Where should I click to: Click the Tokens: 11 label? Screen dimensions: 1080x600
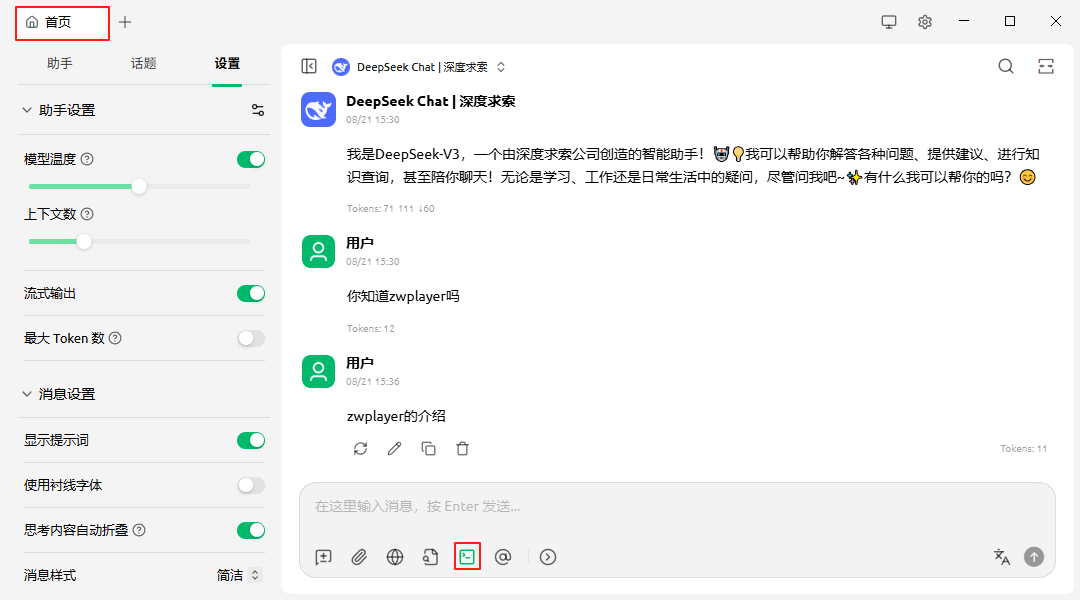click(x=1024, y=448)
